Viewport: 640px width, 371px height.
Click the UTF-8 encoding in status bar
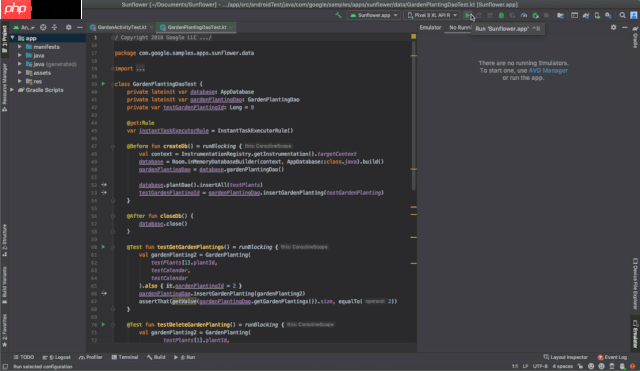coord(540,366)
